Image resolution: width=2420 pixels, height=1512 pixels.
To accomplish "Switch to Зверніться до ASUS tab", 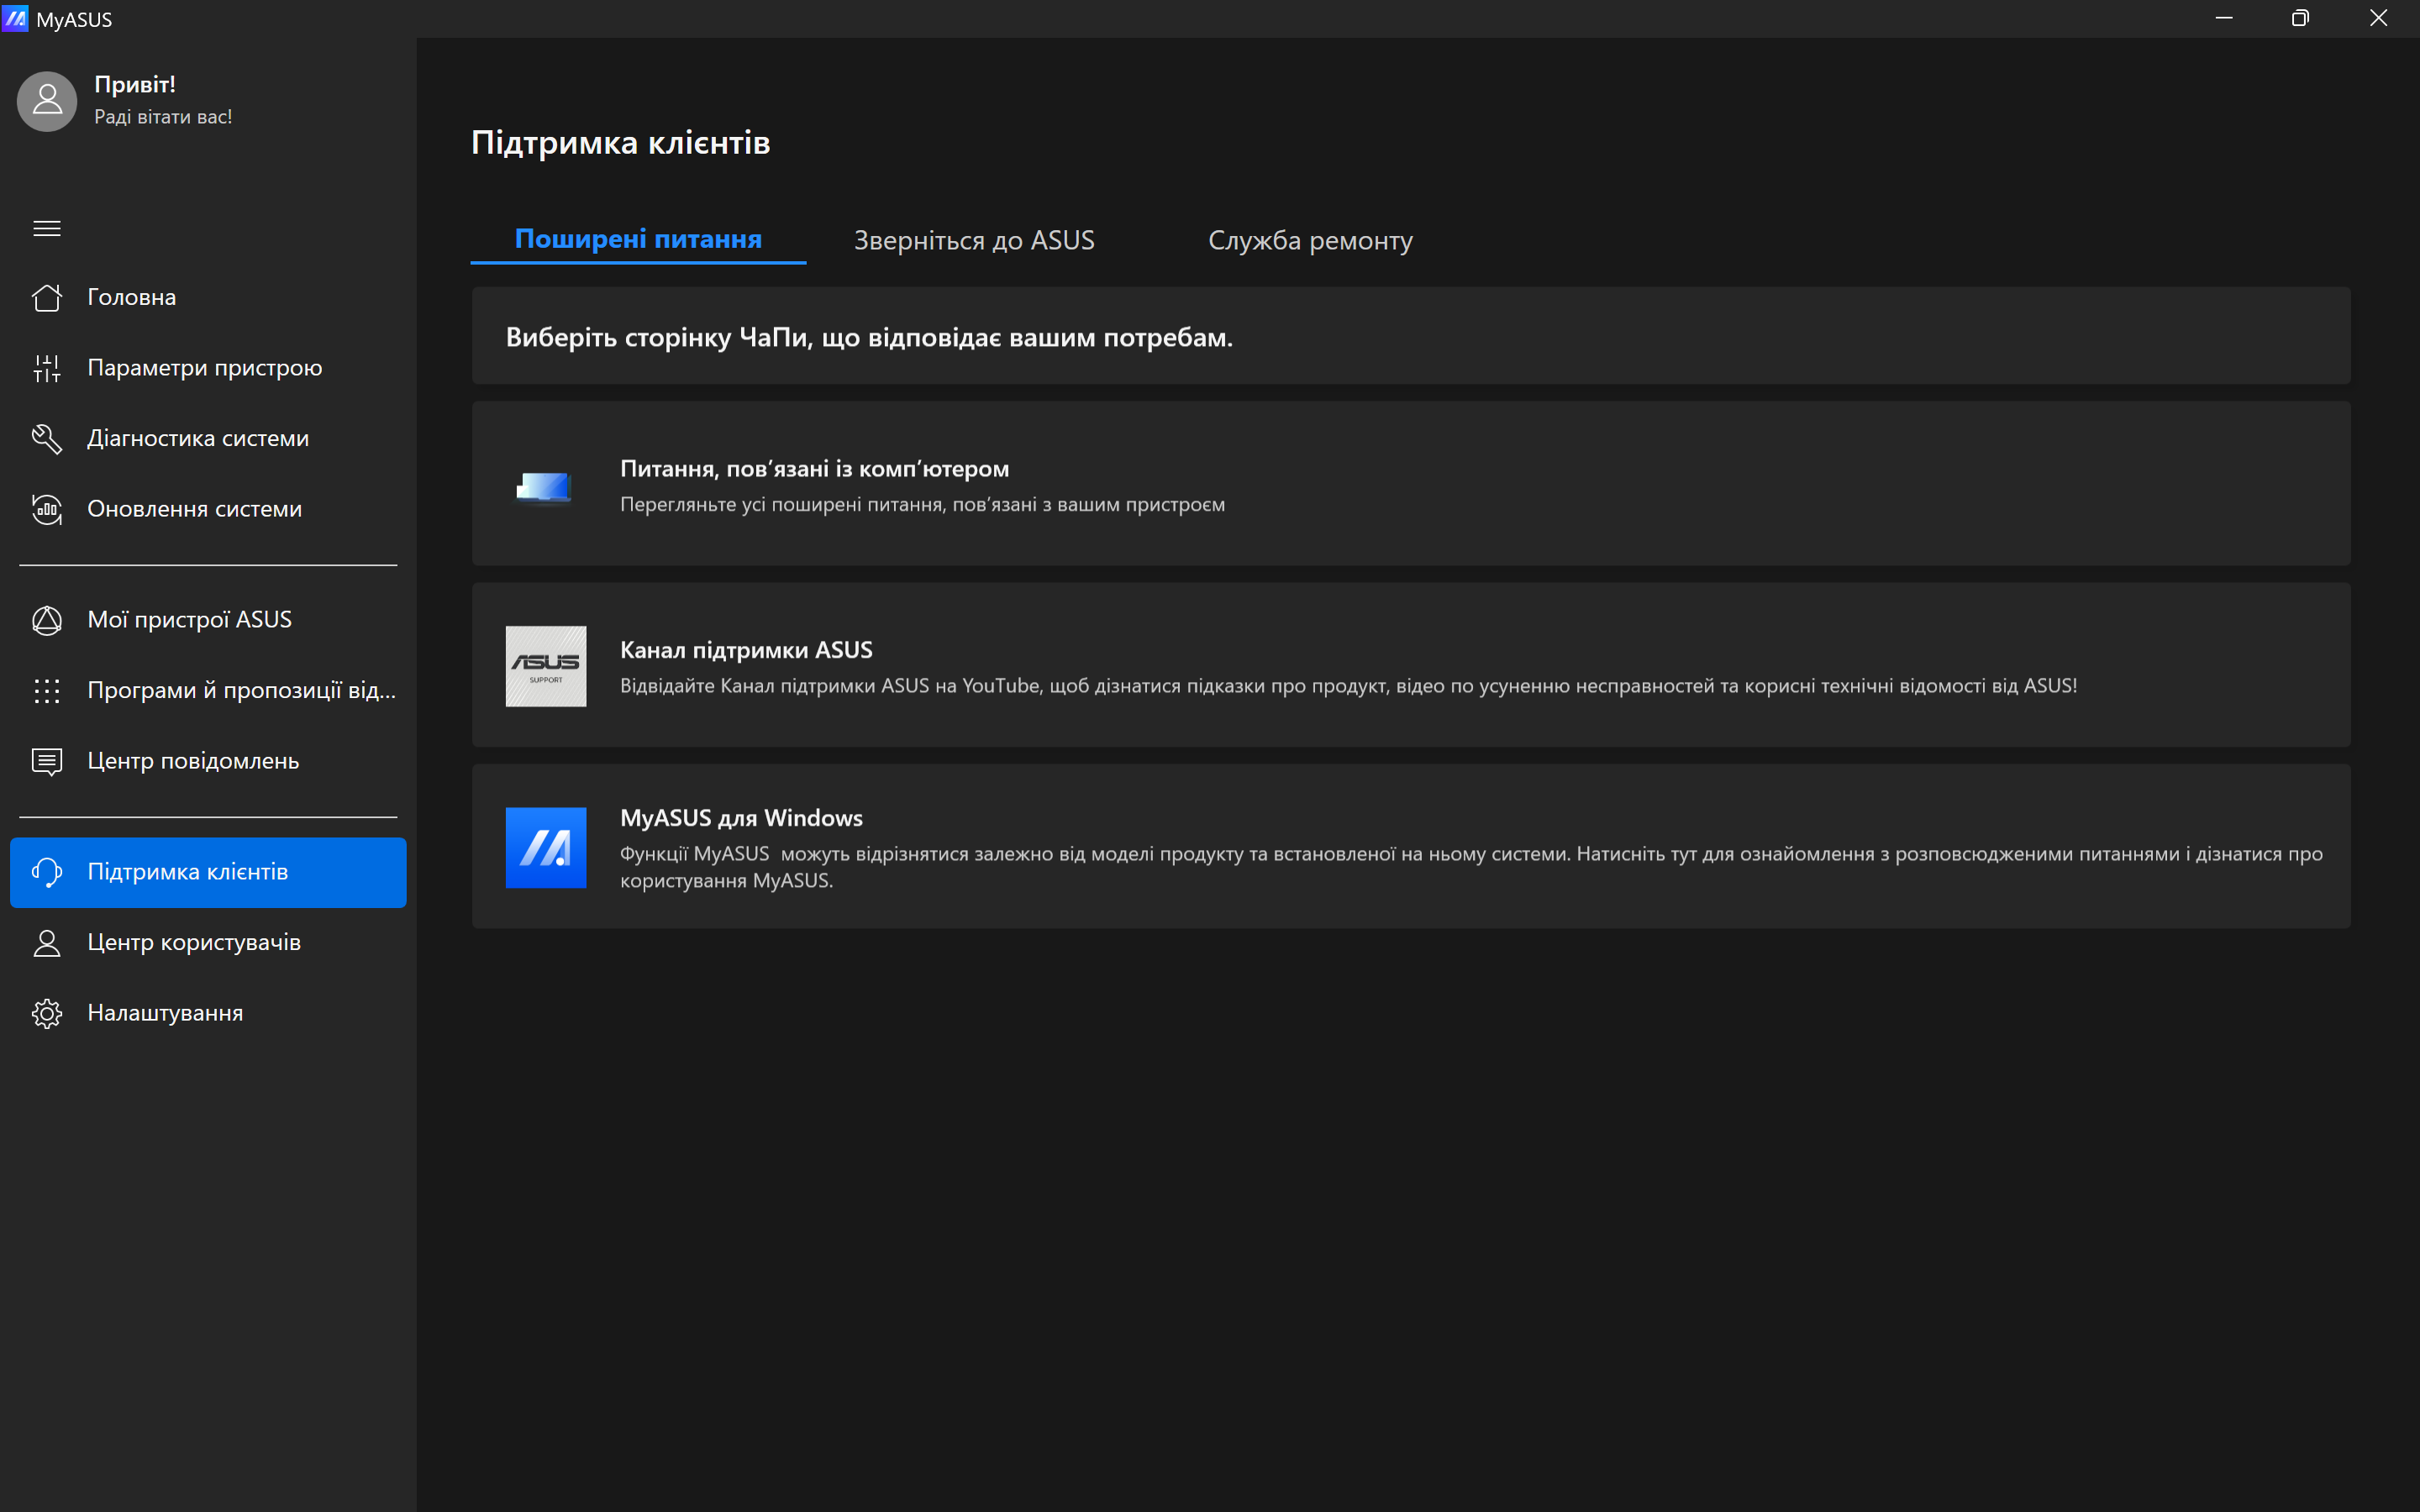I will point(973,240).
